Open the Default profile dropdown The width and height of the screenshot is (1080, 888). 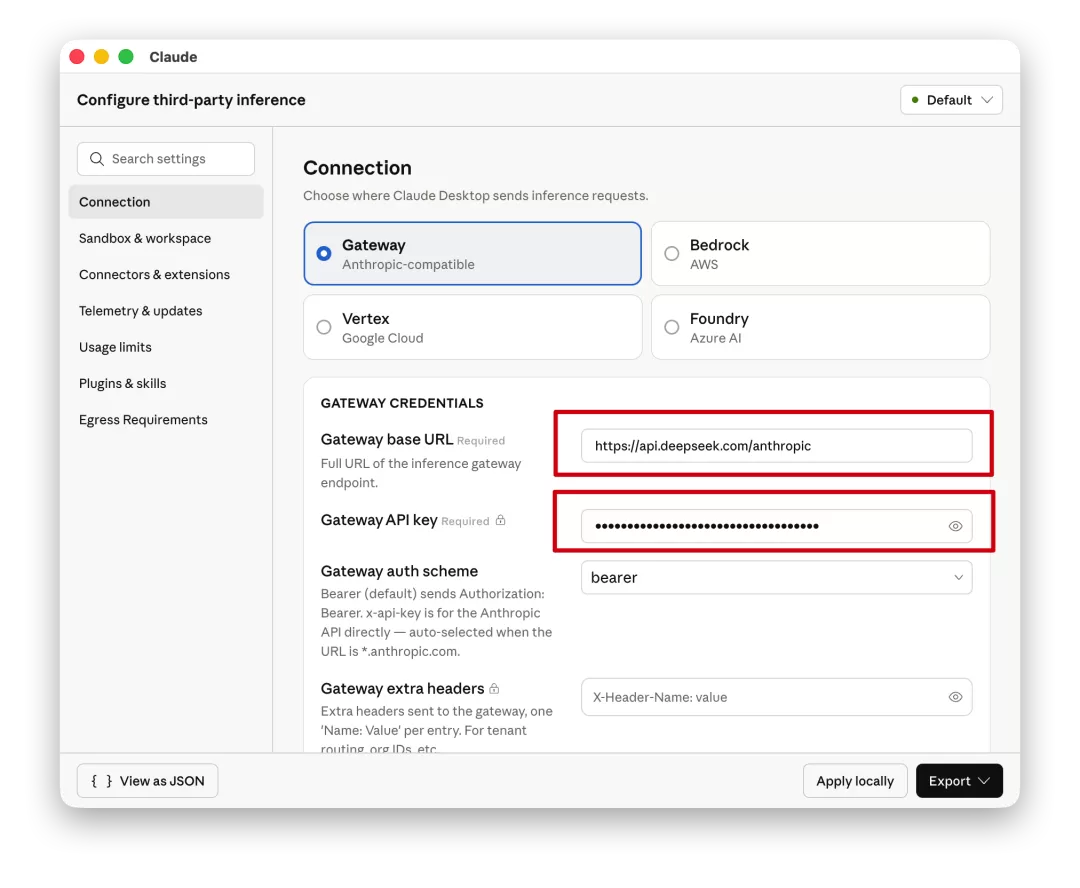point(951,100)
